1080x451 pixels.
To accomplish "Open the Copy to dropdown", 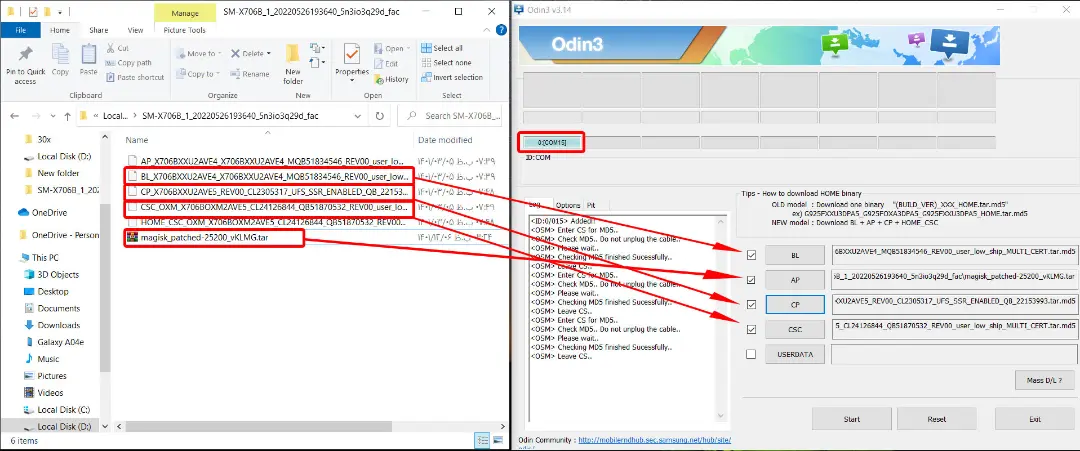I will (197, 74).
